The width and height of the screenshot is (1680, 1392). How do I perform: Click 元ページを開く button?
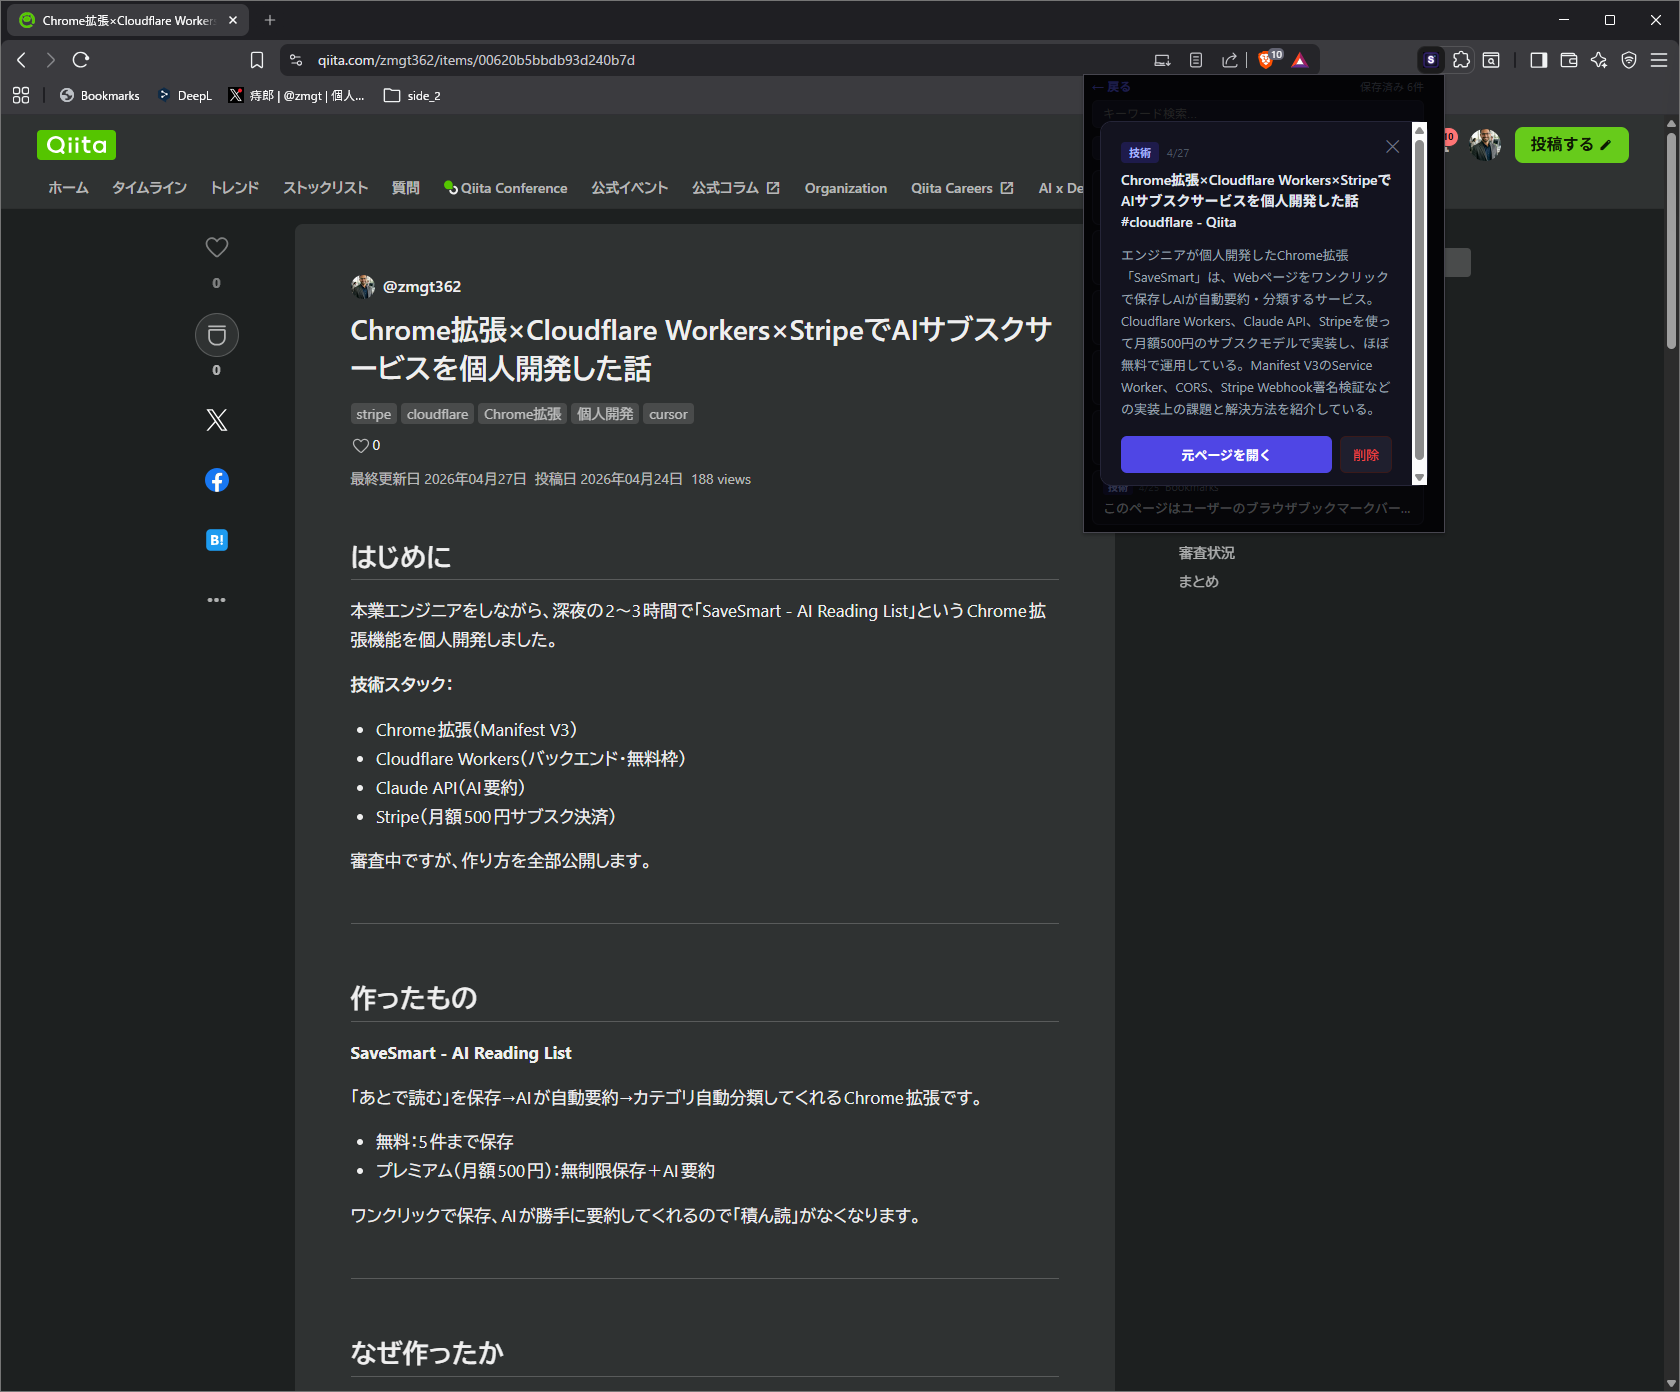coord(1226,455)
